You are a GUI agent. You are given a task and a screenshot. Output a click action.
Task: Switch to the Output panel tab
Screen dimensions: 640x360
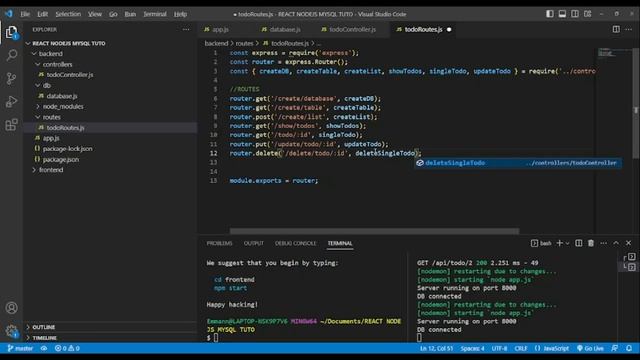253,243
